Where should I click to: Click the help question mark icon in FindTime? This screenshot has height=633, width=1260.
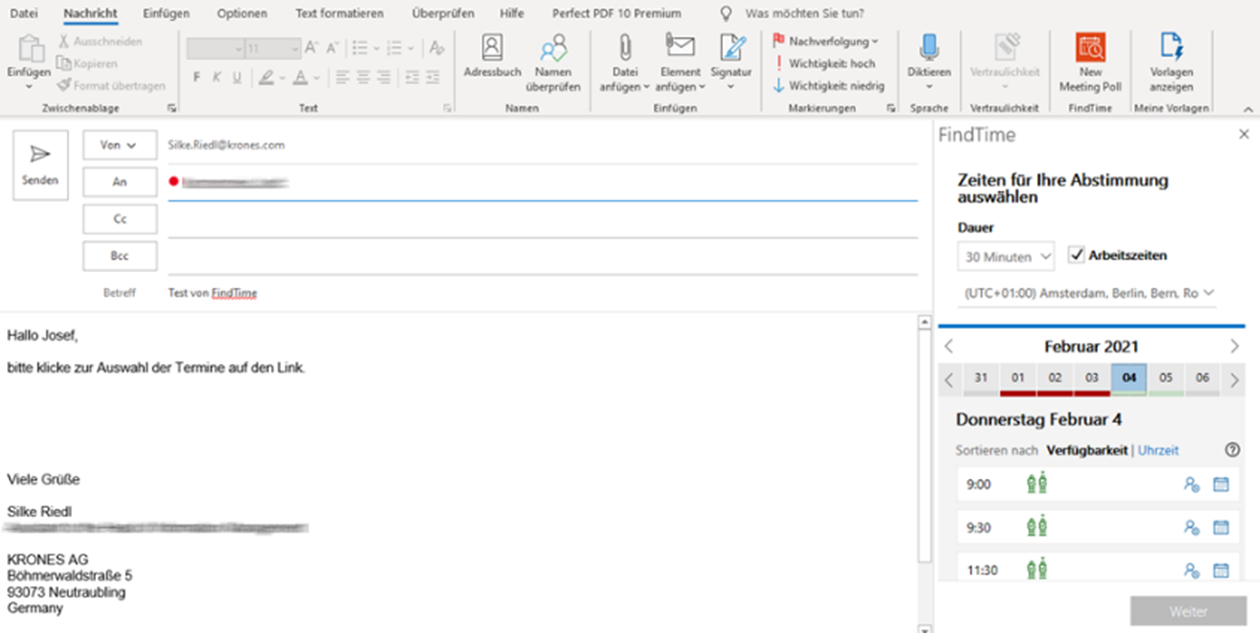1232,451
